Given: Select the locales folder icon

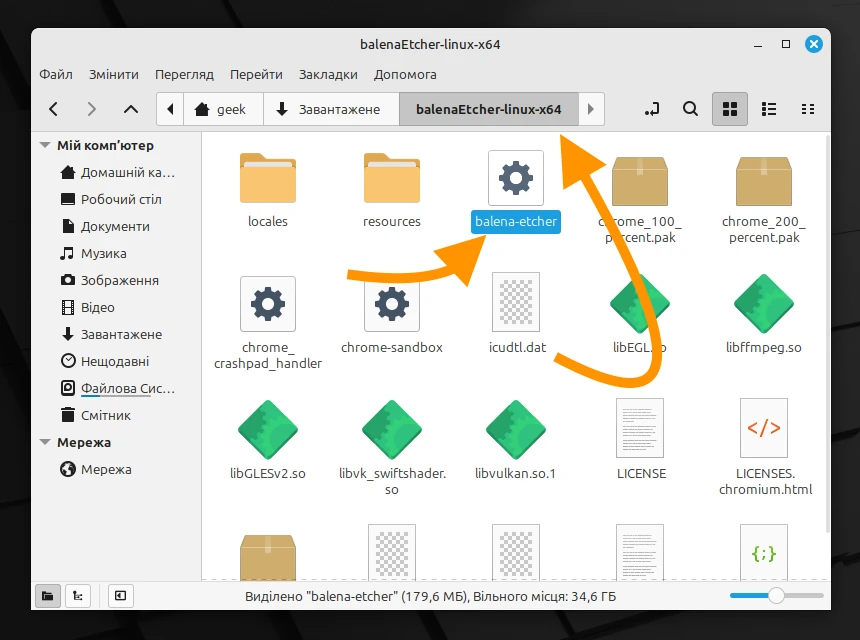Looking at the screenshot, I should pos(268,178).
